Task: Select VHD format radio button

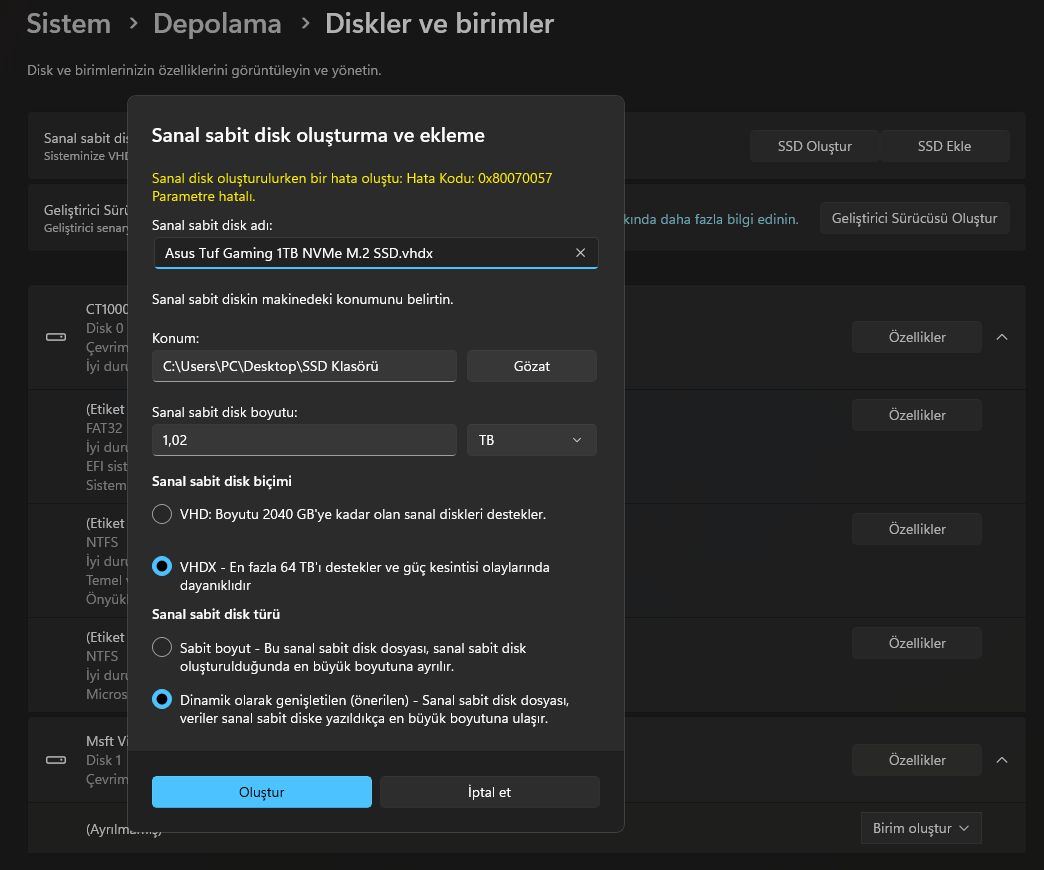Action: point(162,514)
